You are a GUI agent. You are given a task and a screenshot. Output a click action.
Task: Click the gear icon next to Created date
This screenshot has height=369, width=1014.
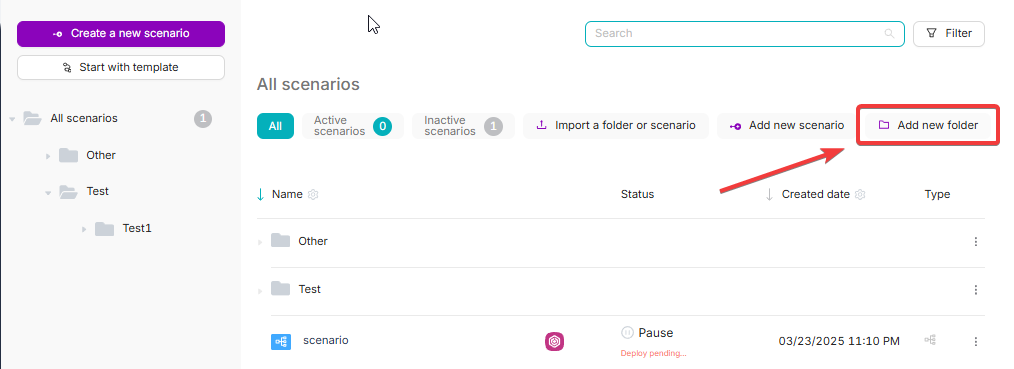(860, 195)
